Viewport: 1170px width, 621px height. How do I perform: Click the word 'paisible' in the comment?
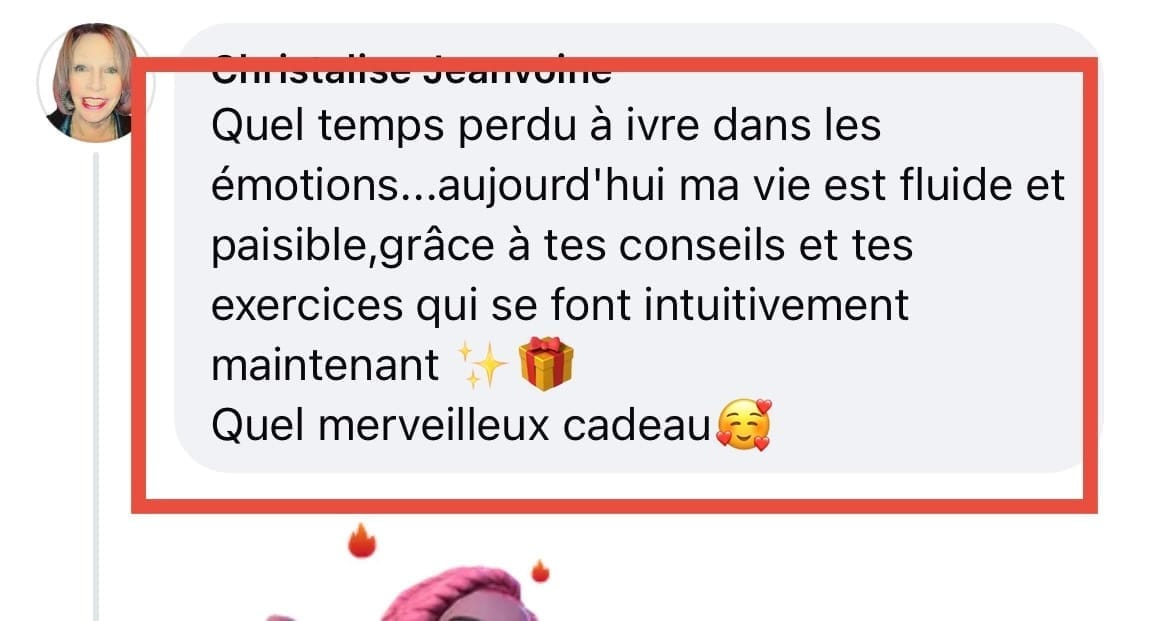tap(290, 247)
